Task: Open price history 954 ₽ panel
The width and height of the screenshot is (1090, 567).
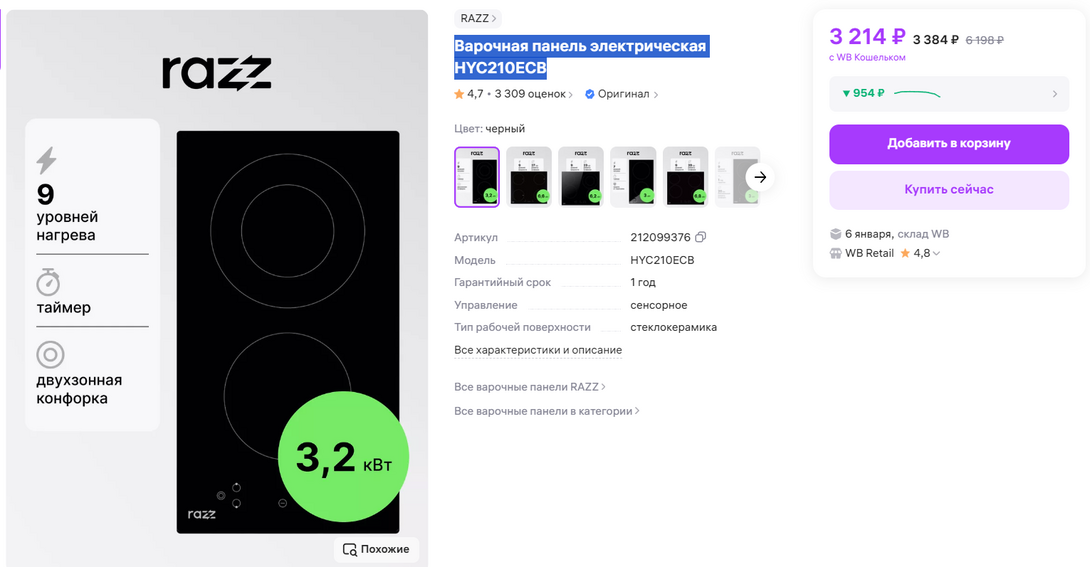Action: click(949, 94)
